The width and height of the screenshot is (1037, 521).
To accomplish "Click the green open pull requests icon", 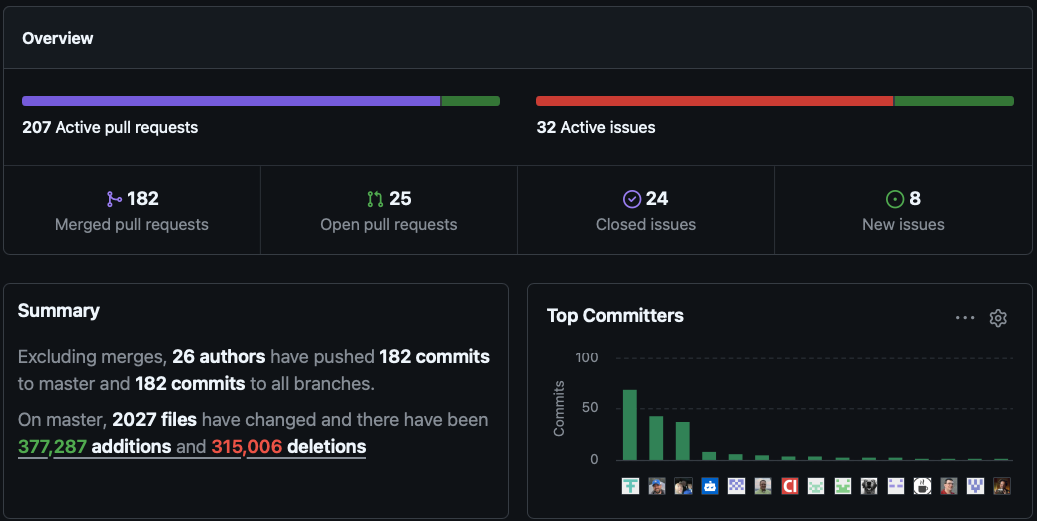I will pos(375,199).
